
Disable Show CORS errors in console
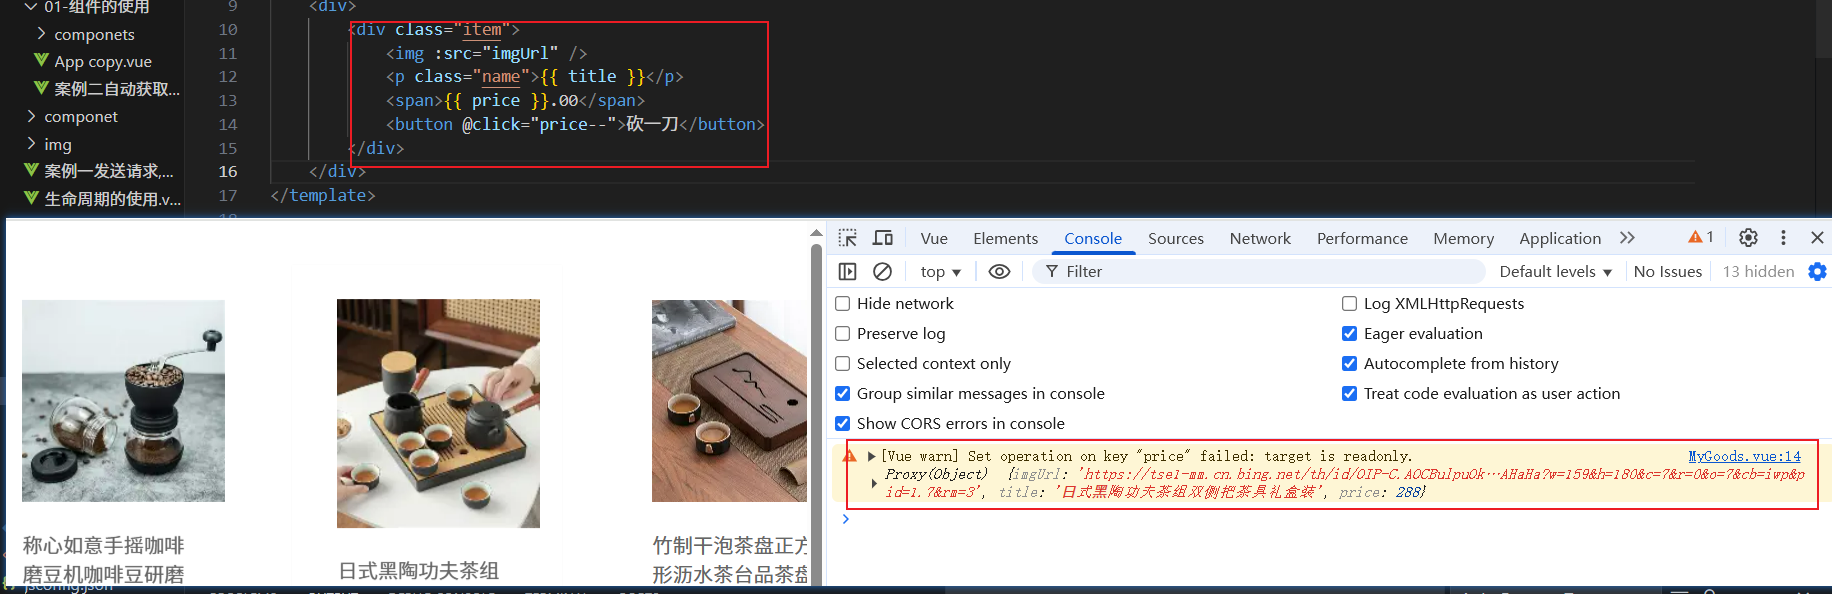click(842, 423)
